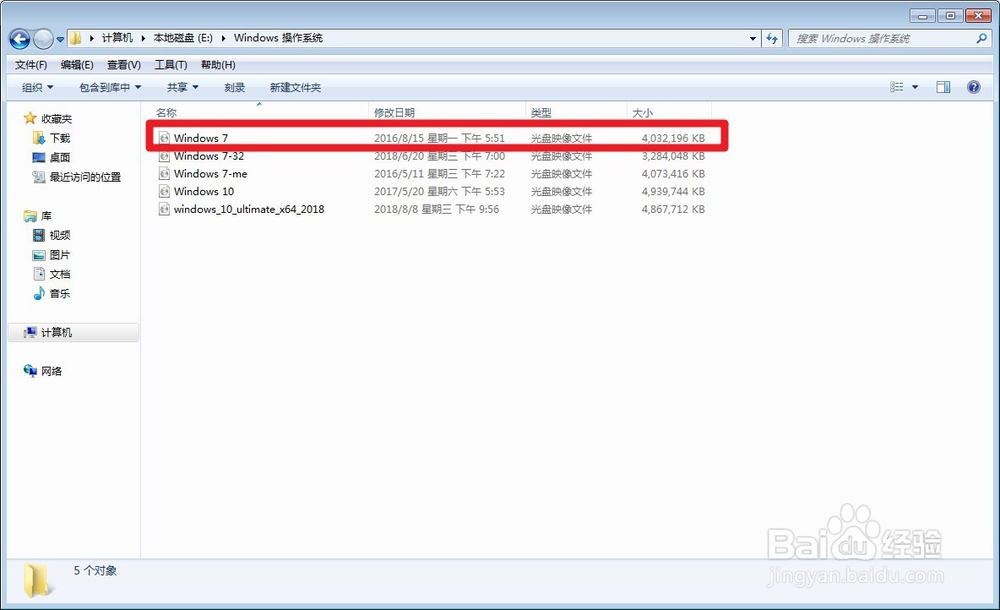Click the file name windows_10_ultimate_x64_2018

coord(249,209)
